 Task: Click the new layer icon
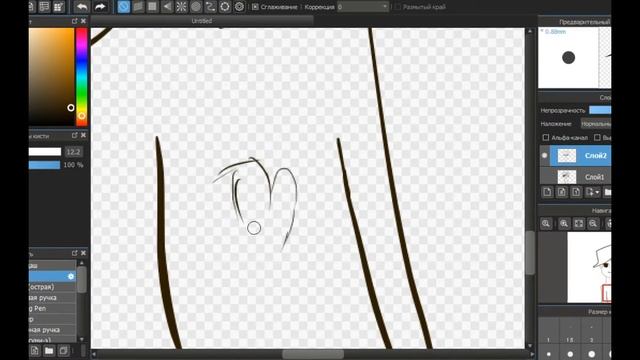point(547,192)
